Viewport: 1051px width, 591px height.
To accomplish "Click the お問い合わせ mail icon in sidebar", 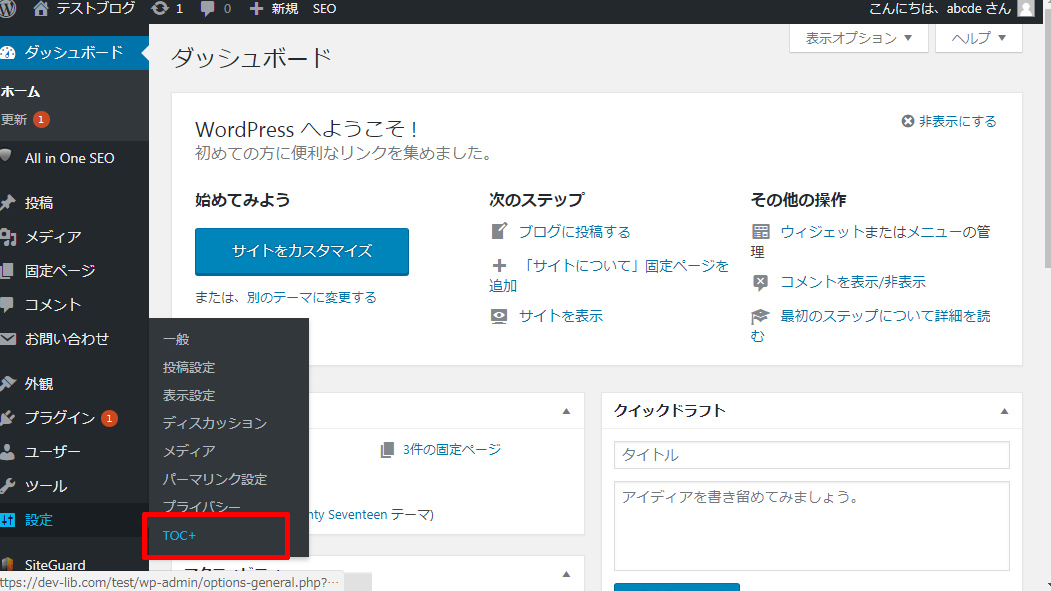I will 9,339.
